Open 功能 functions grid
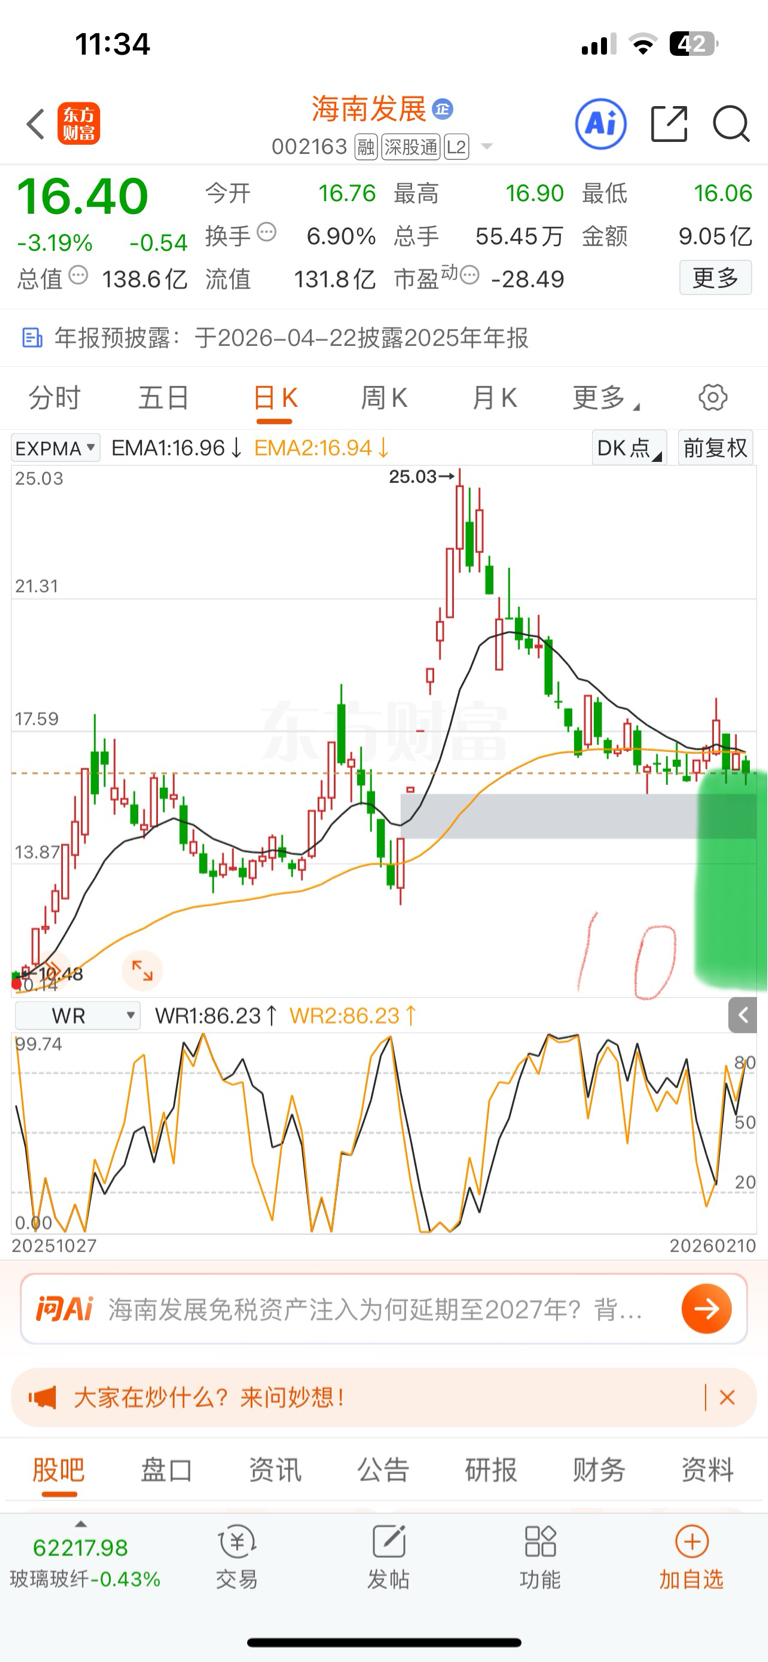Screen dimensions: 768x1662 coord(540,1558)
